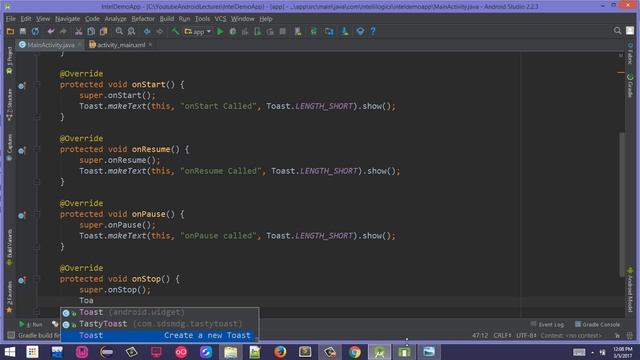Click the Stop square icon

coord(282,31)
